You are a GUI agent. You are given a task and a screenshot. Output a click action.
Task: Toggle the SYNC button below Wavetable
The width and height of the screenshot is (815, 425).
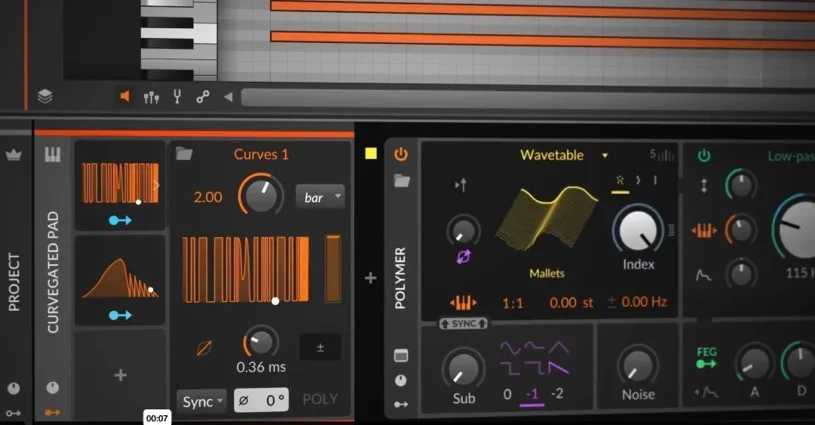pyautogui.click(x=464, y=324)
